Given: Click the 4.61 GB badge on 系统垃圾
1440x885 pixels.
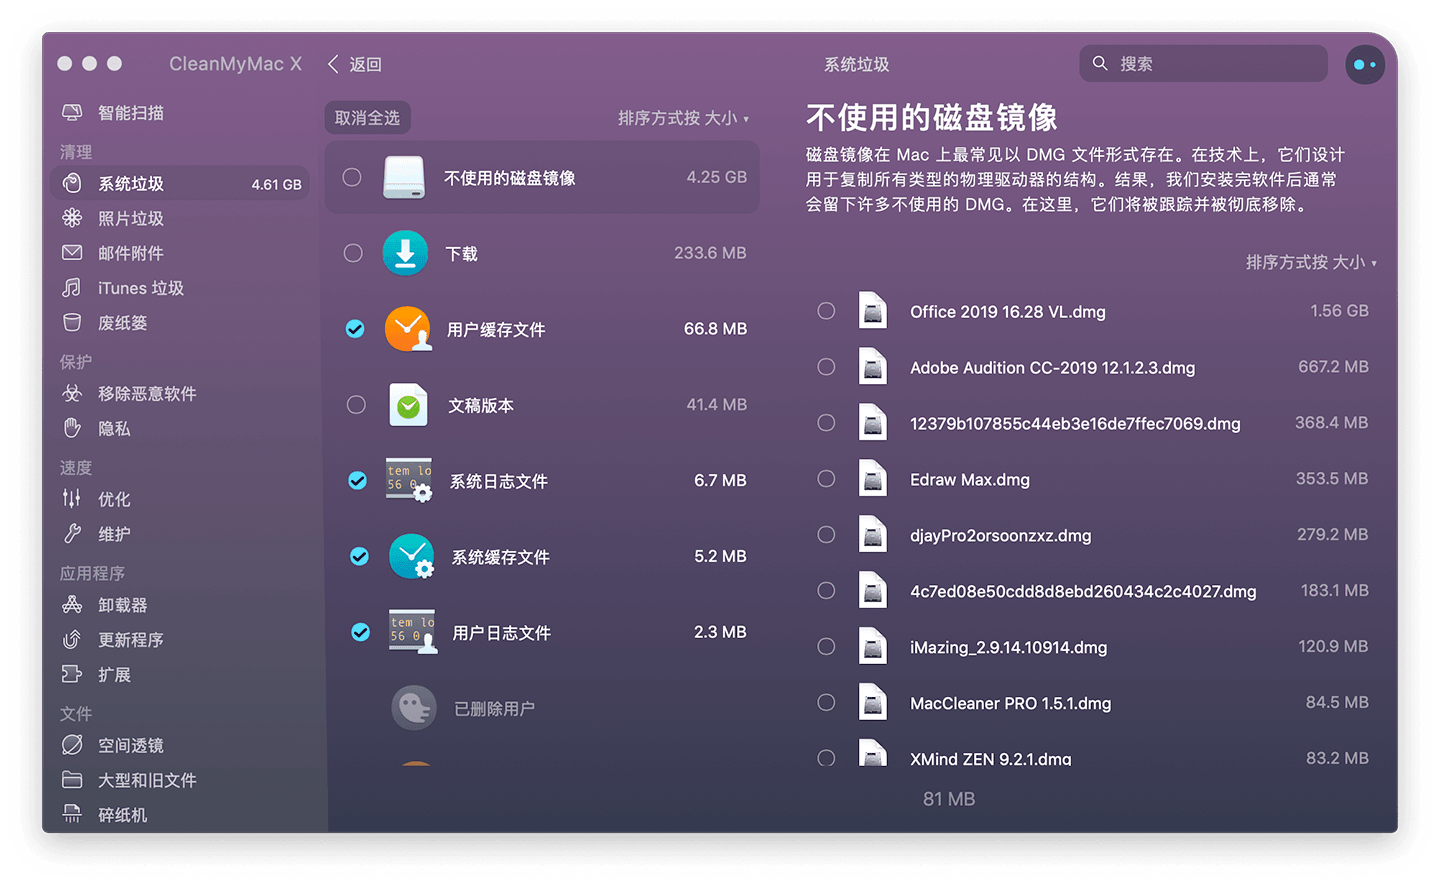Looking at the screenshot, I should pyautogui.click(x=276, y=185).
